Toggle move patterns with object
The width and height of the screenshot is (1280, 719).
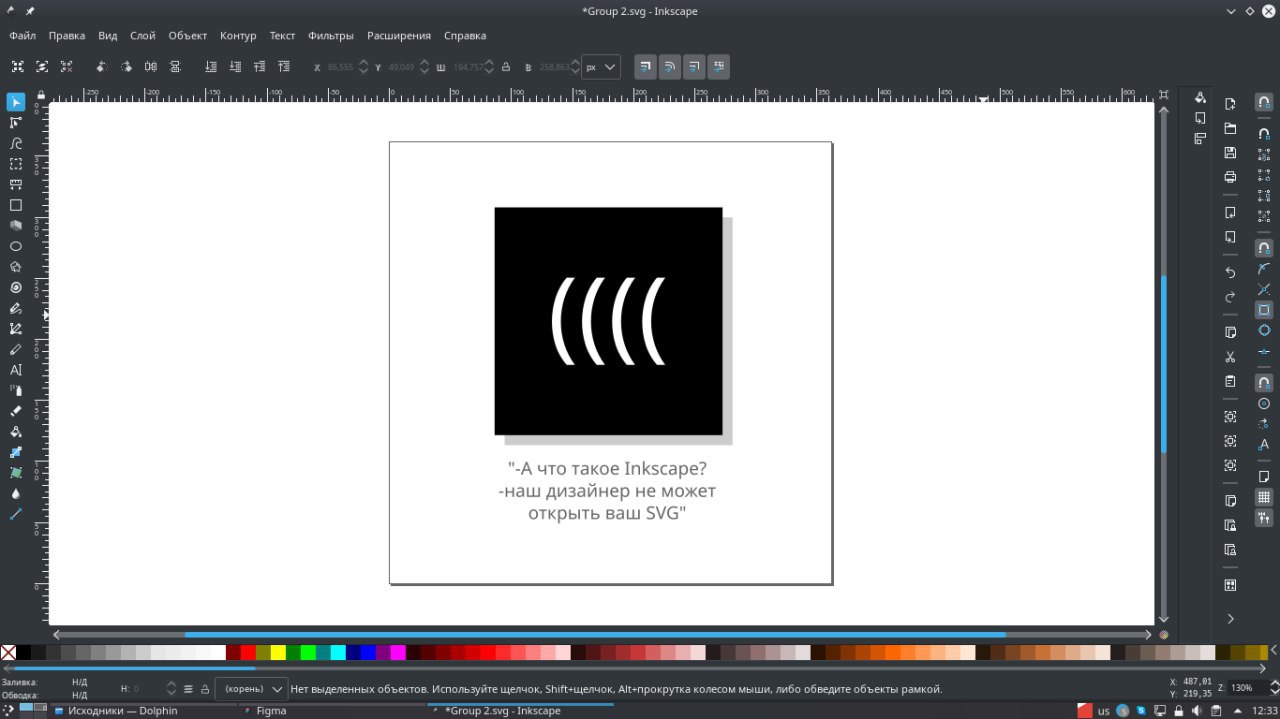(718, 67)
